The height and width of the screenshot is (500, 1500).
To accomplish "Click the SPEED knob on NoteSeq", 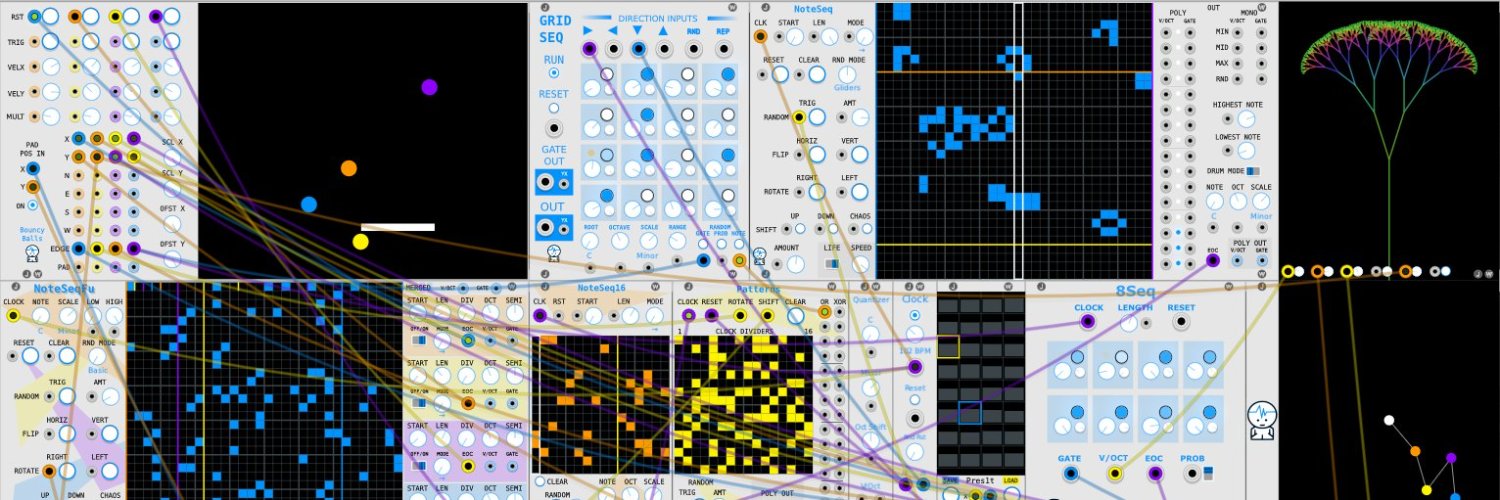I will (860, 263).
